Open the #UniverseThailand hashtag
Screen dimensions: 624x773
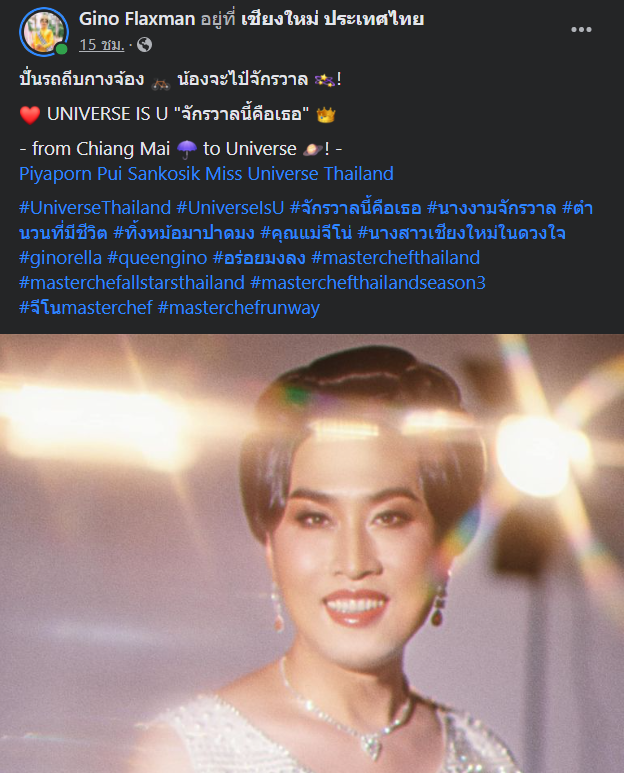[95, 208]
